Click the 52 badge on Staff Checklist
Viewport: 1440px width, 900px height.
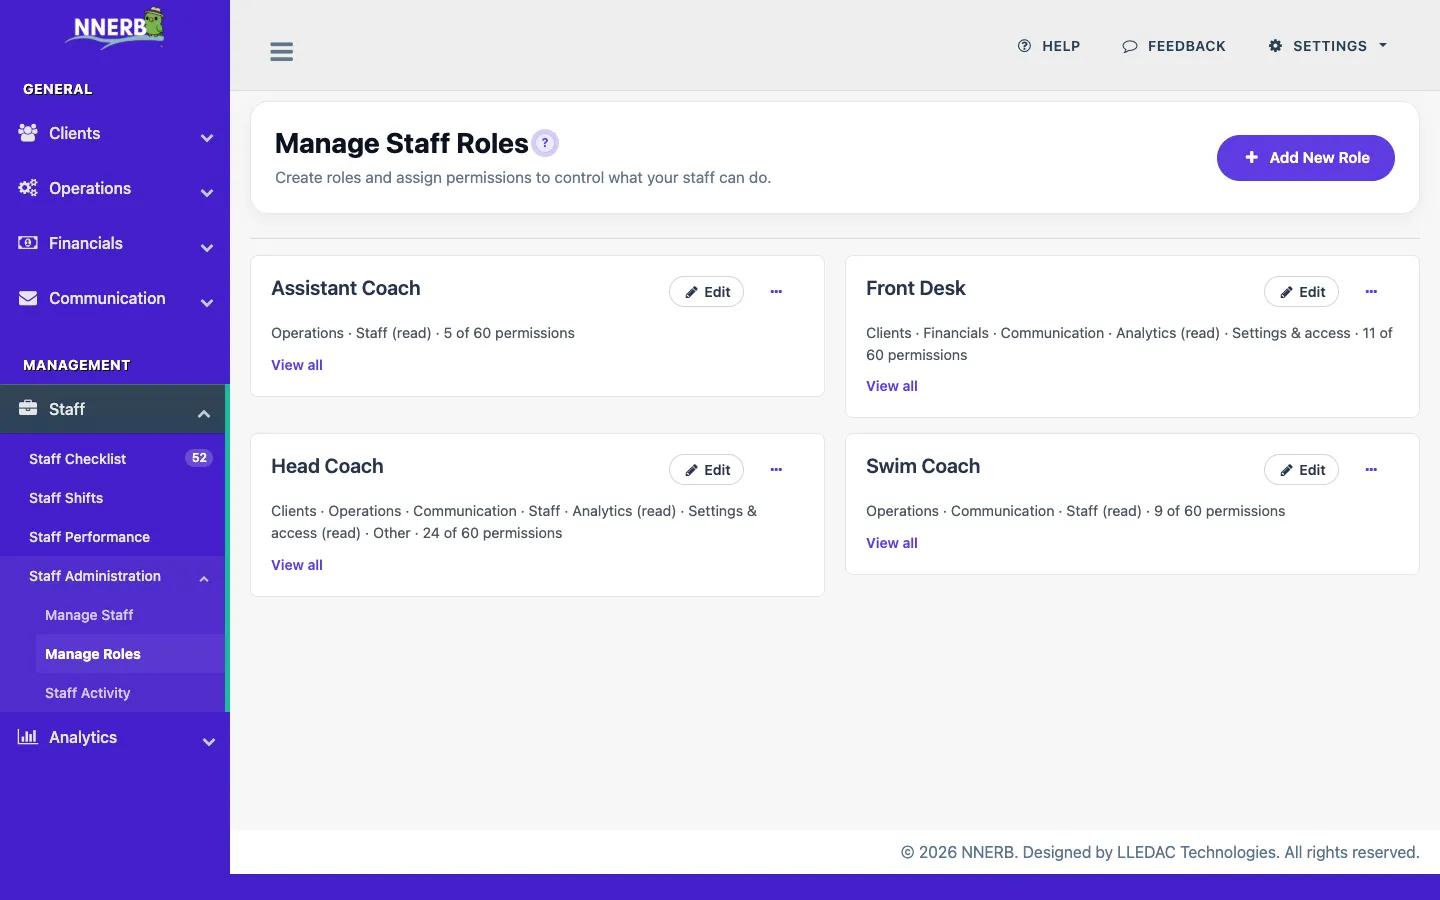click(199, 458)
